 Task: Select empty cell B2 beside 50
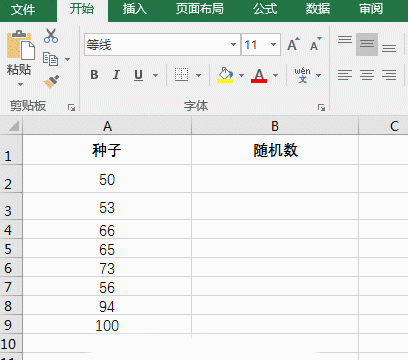pyautogui.click(x=275, y=178)
